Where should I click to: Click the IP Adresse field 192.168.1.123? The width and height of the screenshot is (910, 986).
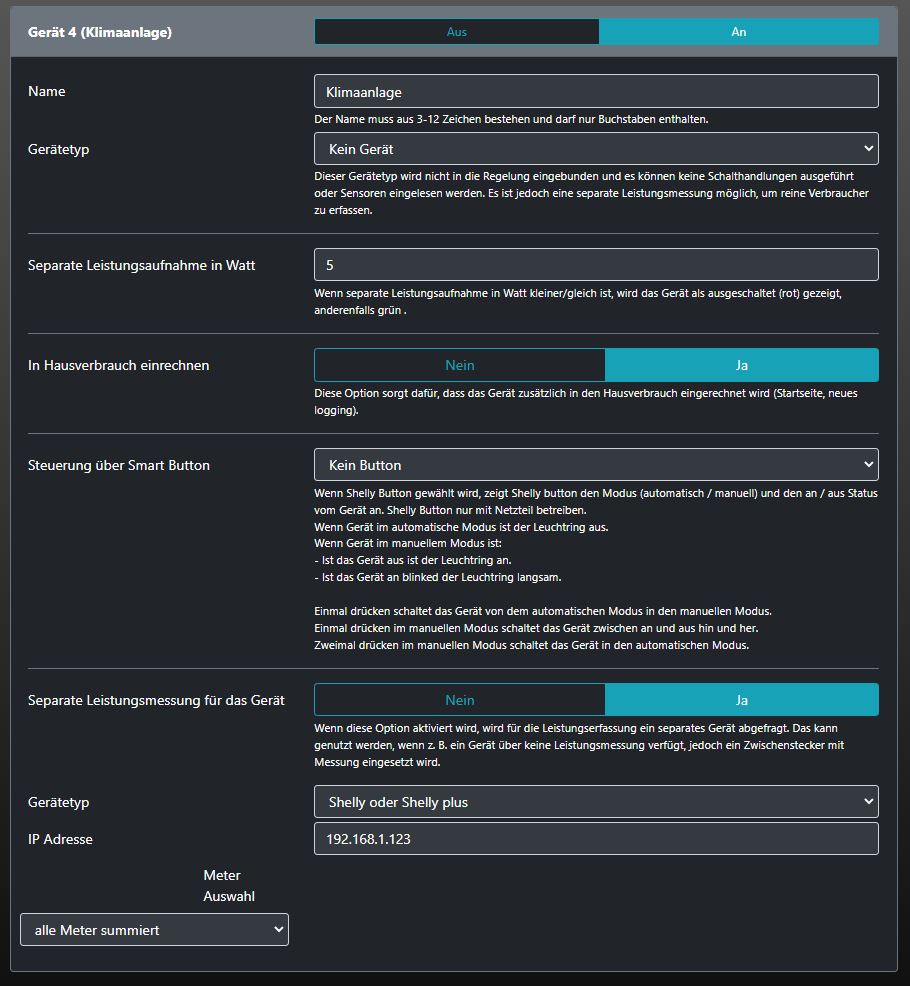[x=596, y=839]
